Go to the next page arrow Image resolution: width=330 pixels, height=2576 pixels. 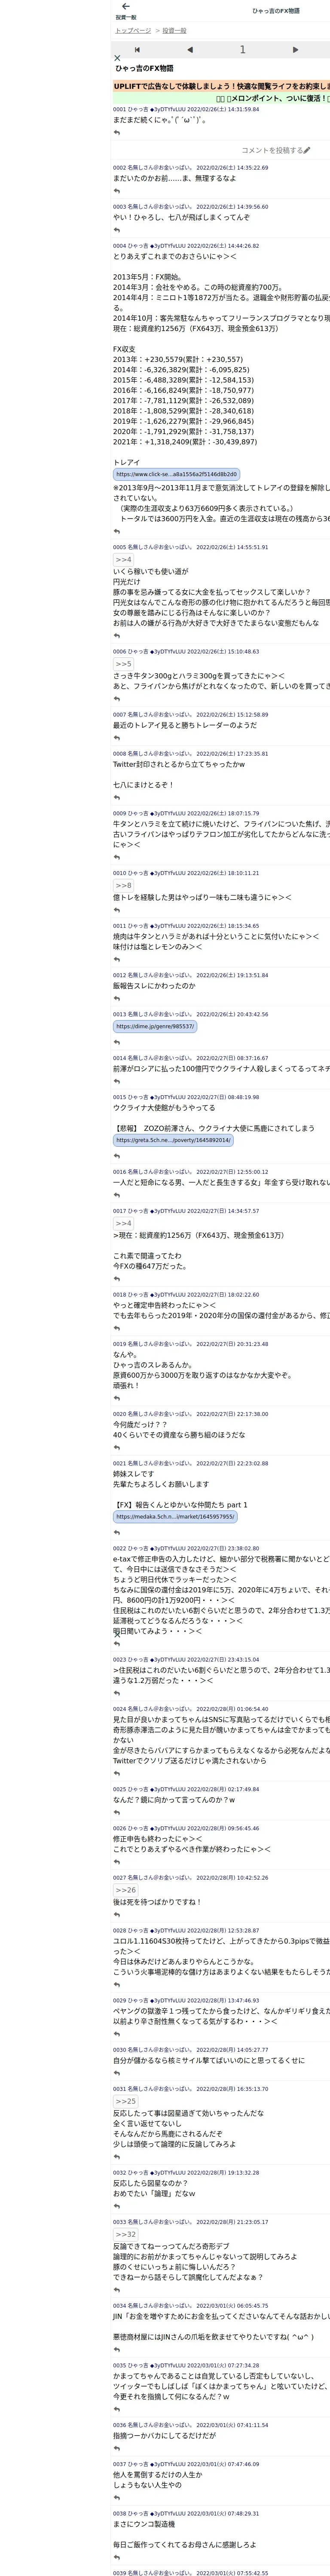click(x=295, y=49)
